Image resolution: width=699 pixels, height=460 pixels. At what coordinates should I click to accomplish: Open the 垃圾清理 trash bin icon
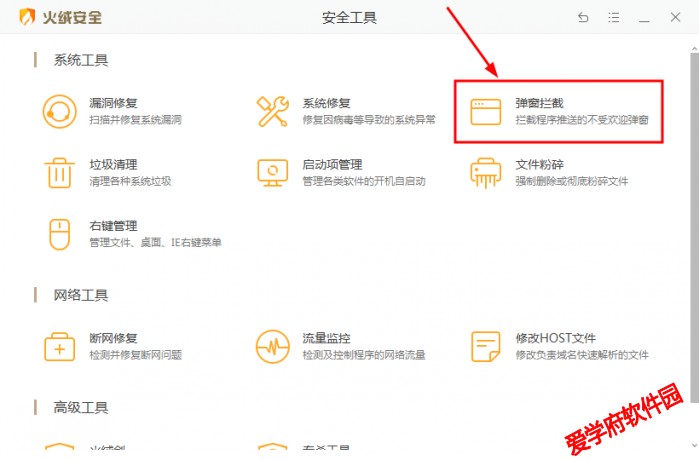point(59,173)
